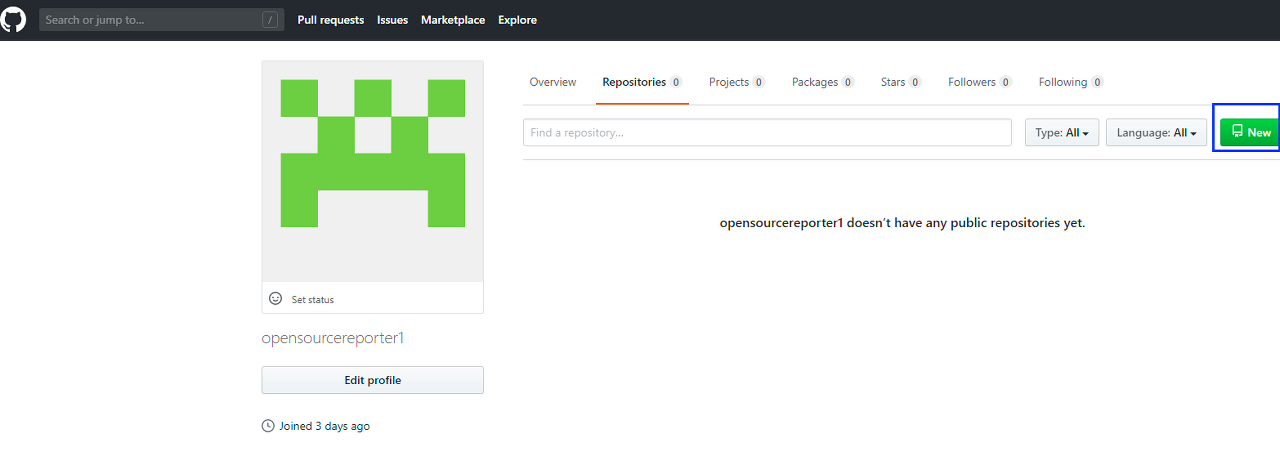Viewport: 1280px width, 465px height.
Task: Click the green profile avatar image
Action: click(372, 171)
